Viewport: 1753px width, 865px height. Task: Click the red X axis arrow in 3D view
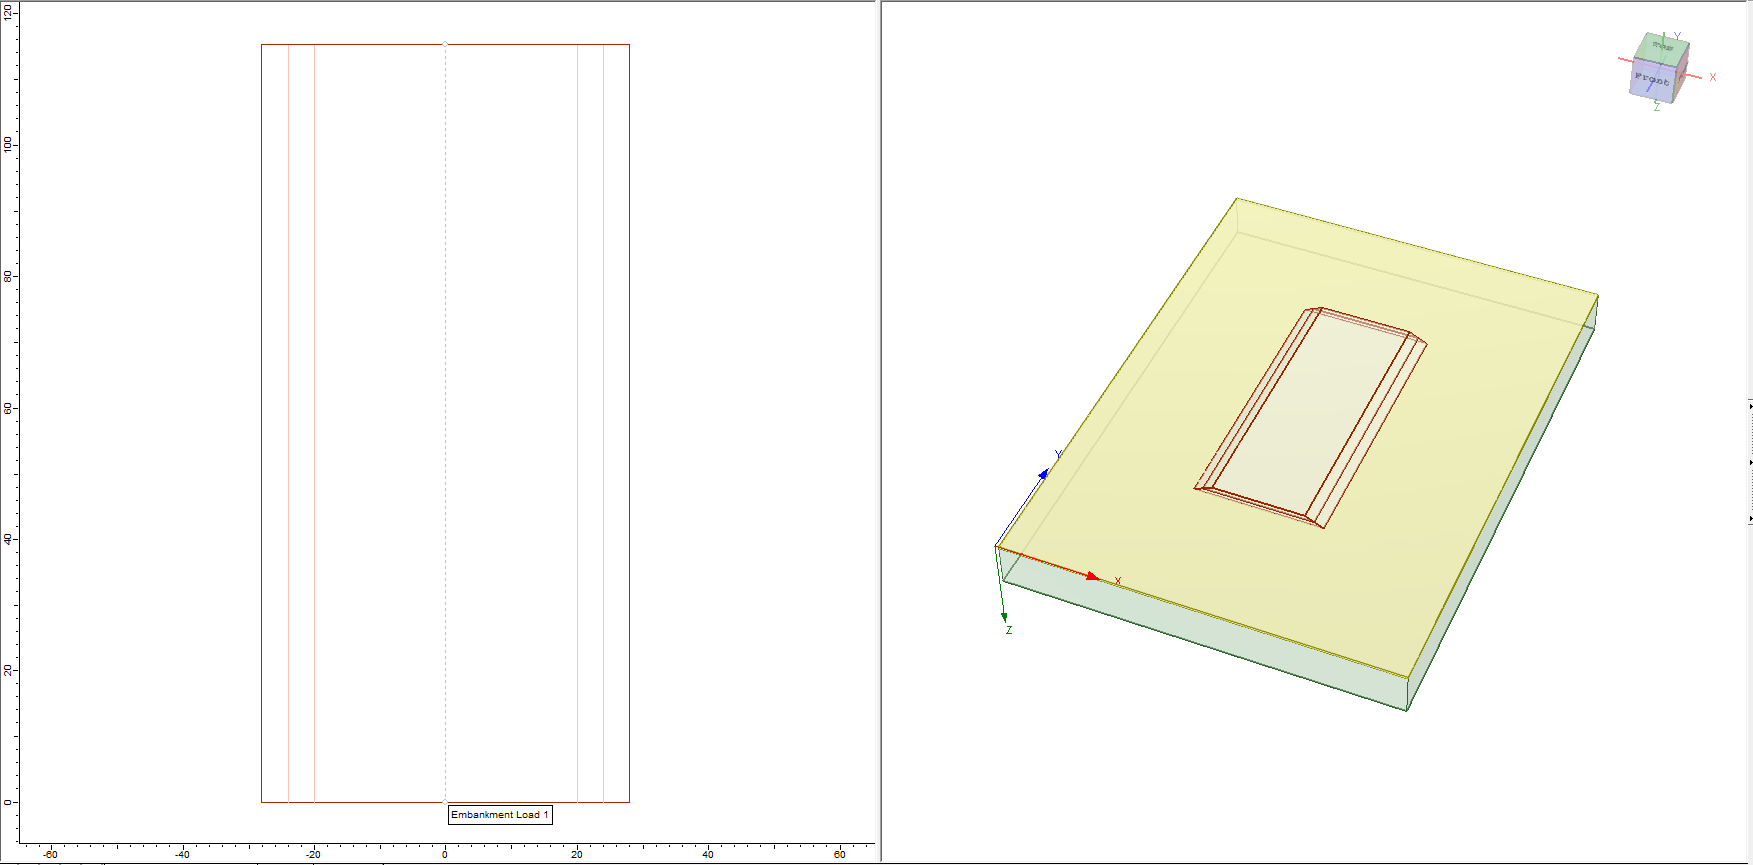[1092, 576]
